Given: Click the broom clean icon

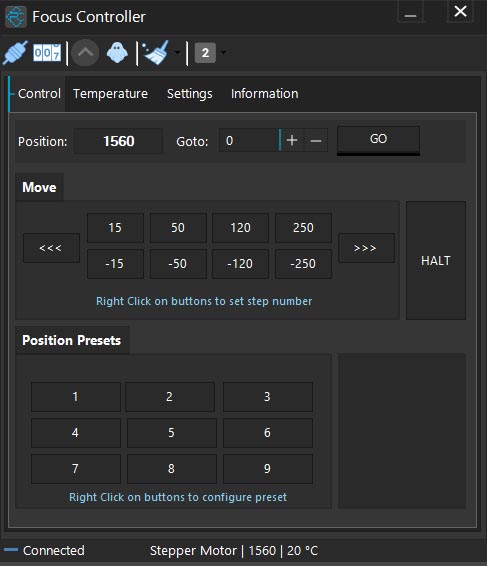Looking at the screenshot, I should [156, 53].
